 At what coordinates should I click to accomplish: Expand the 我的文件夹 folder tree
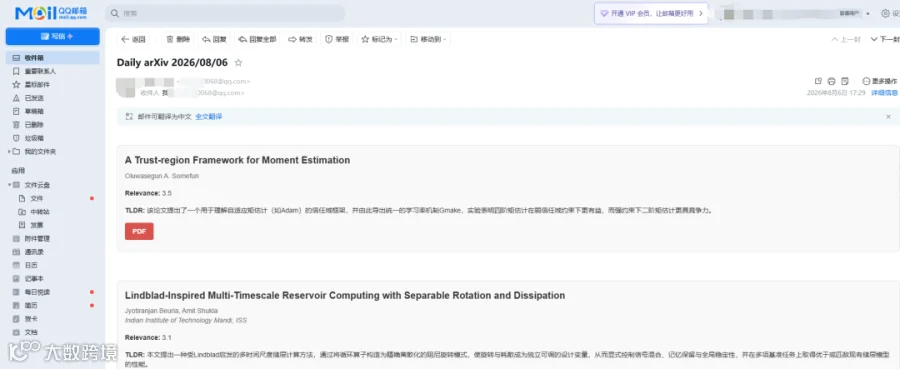[x=9, y=152]
